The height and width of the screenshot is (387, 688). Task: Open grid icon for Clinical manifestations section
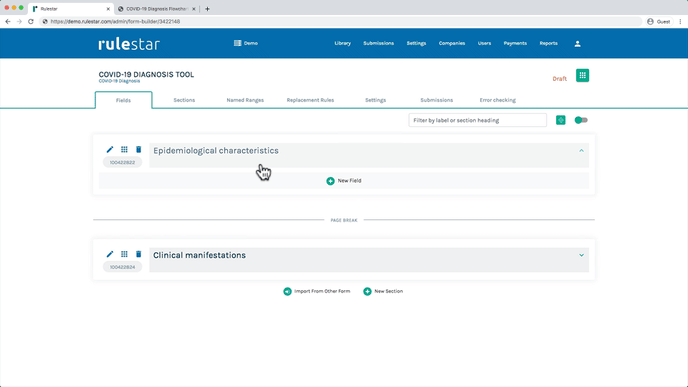point(124,254)
